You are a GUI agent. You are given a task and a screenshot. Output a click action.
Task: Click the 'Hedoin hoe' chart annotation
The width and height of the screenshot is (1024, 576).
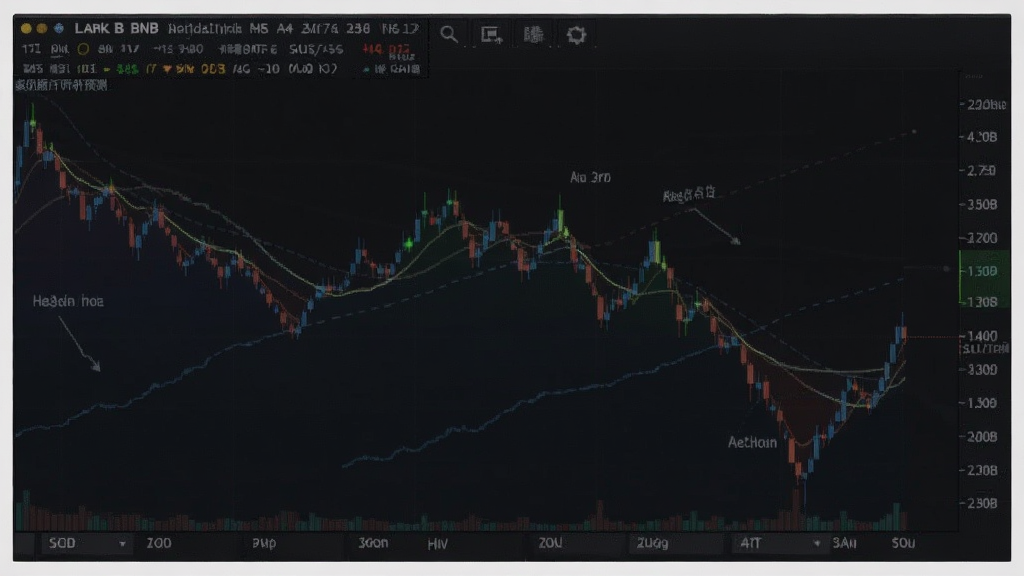point(68,301)
